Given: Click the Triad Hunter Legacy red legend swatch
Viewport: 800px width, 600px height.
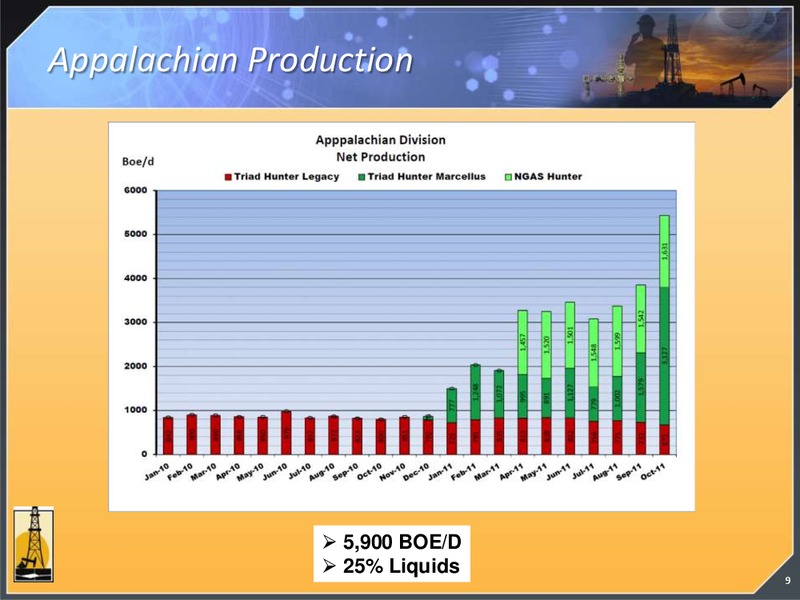Looking at the screenshot, I should (x=228, y=177).
